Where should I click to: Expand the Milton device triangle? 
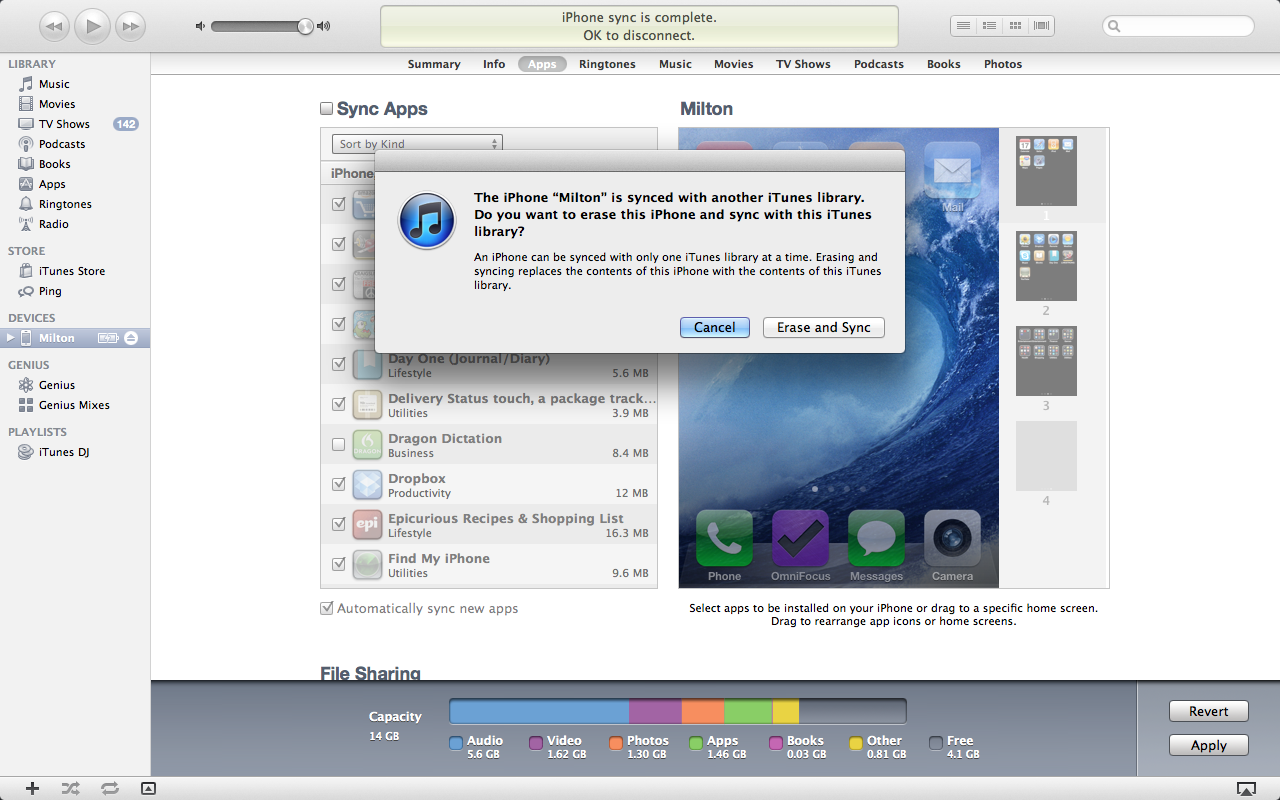(x=11, y=338)
